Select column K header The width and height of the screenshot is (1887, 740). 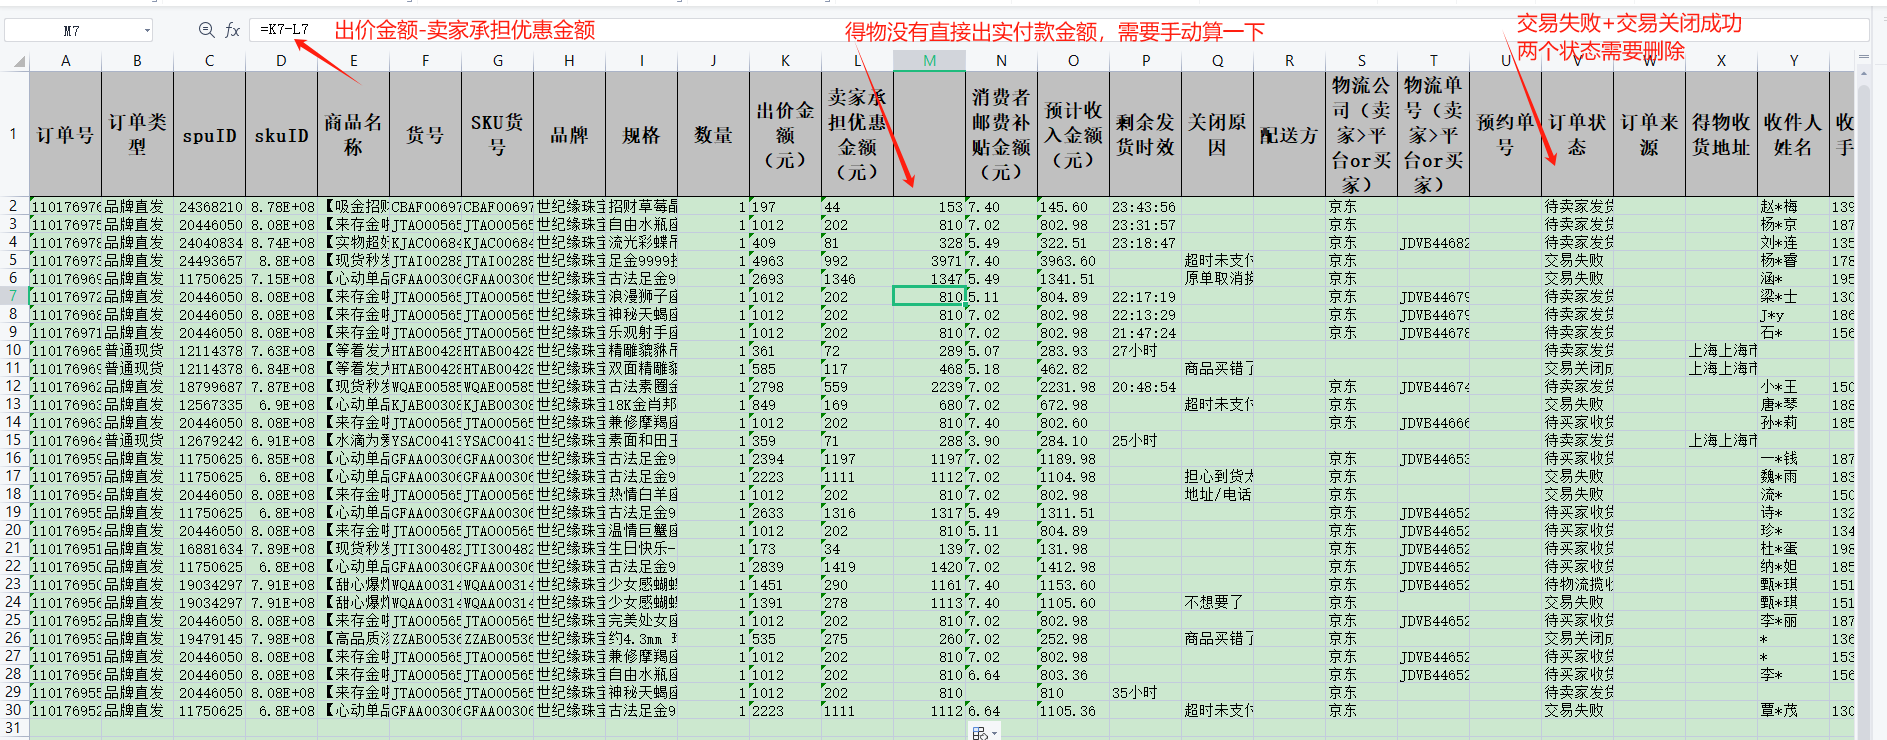785,61
